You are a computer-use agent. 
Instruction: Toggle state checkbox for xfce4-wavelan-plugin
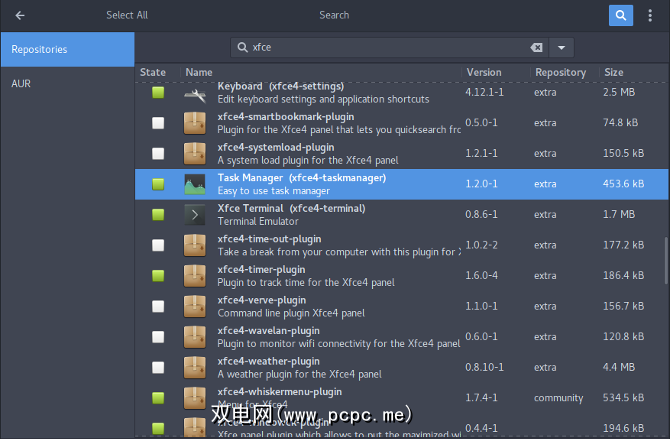click(x=158, y=337)
